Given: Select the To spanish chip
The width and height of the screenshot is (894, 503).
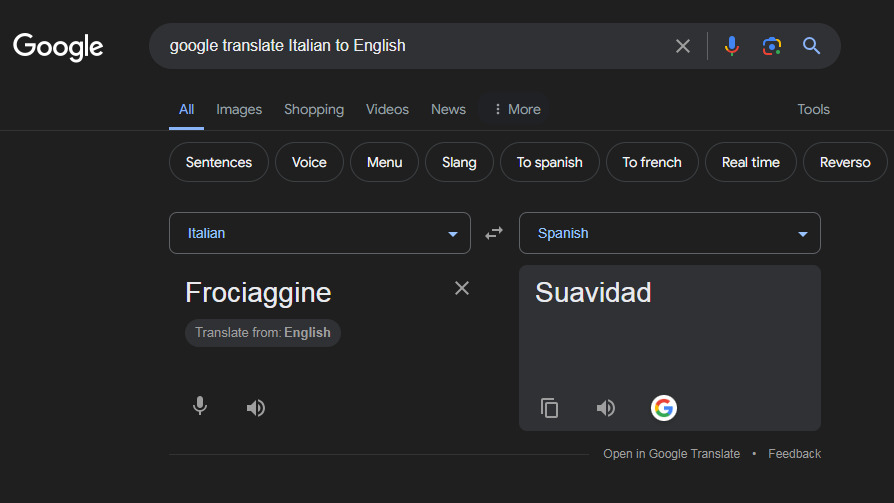Looking at the screenshot, I should [x=550, y=163].
